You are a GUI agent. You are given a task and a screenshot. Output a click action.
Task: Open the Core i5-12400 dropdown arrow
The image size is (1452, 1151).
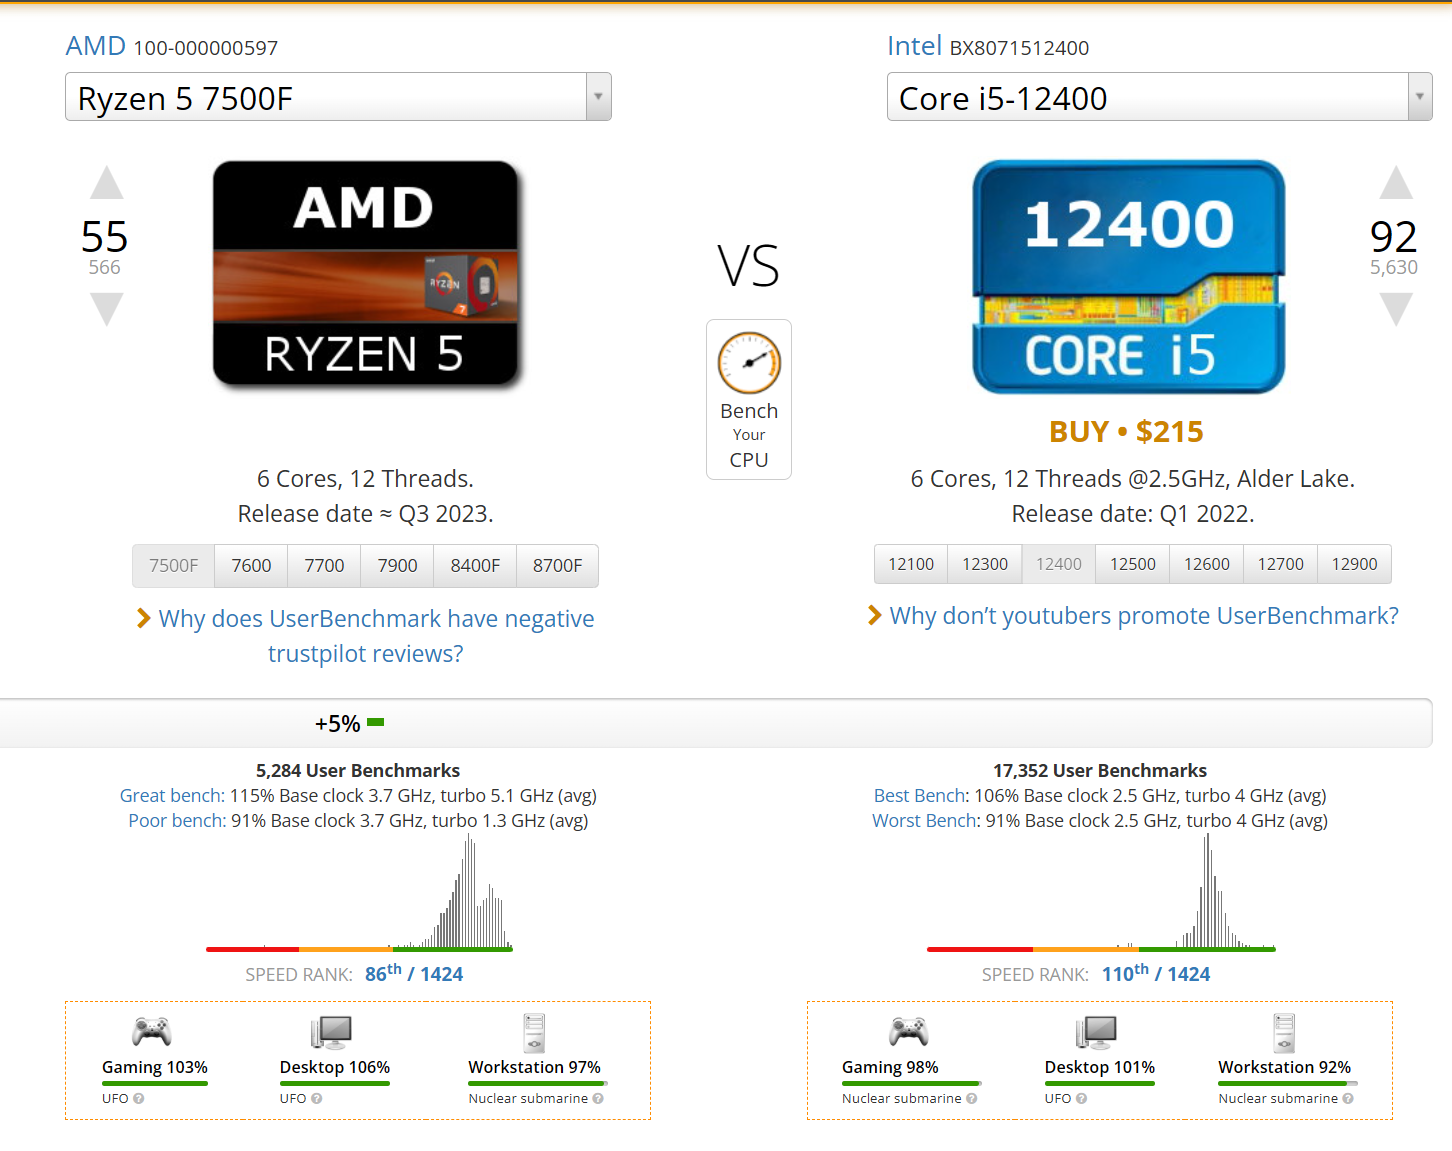click(1419, 97)
